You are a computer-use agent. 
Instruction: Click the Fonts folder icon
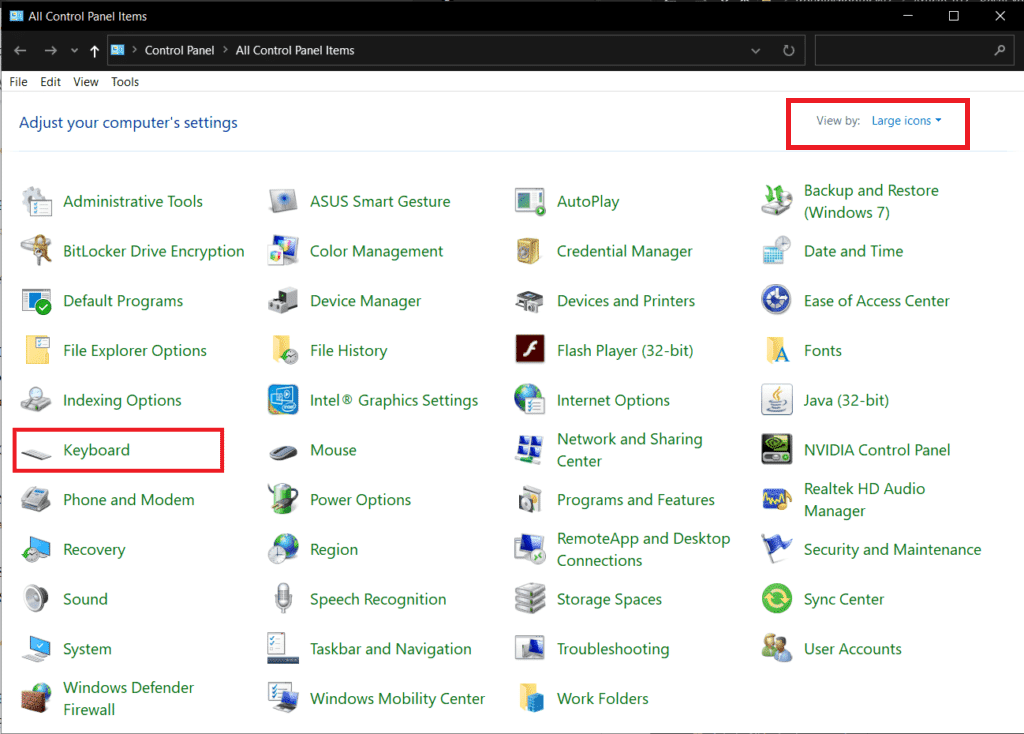776,350
